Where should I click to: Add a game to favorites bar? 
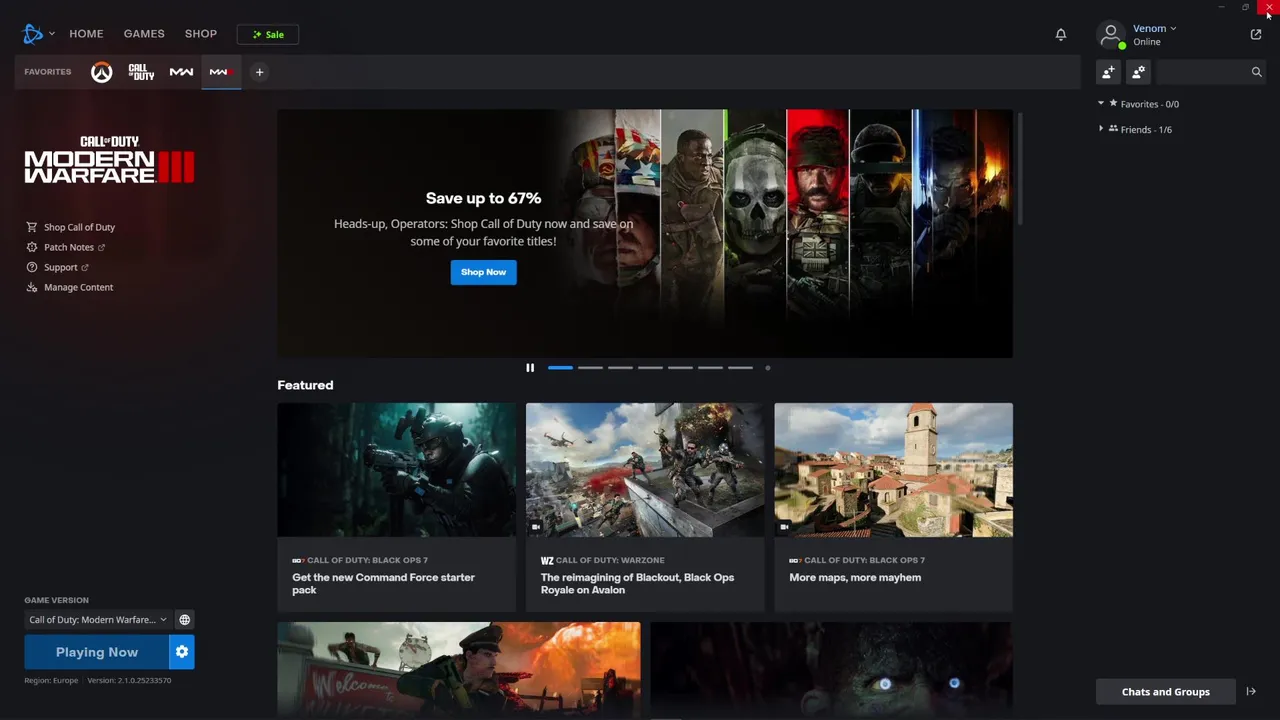coord(259,72)
